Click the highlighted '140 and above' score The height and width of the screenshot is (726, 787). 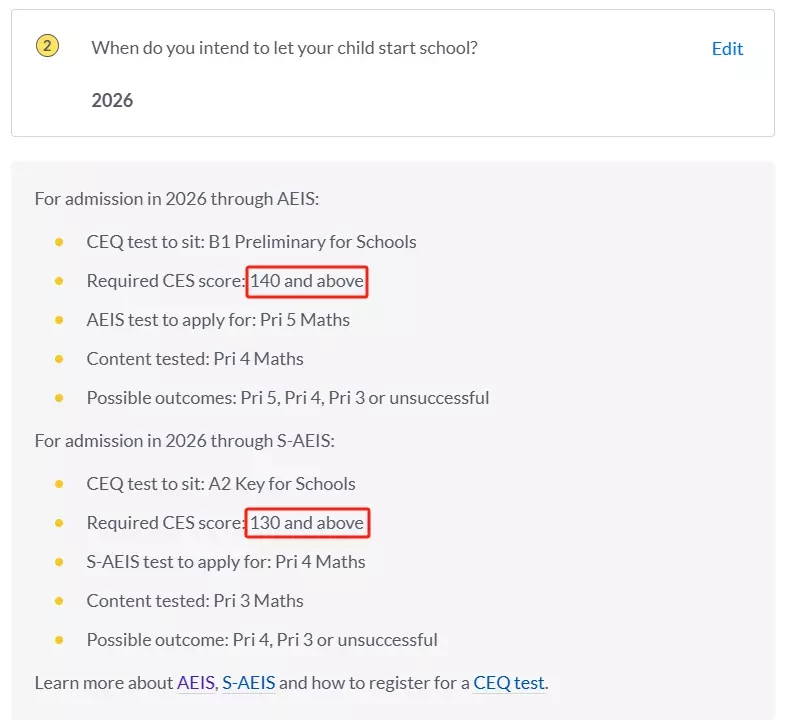tap(307, 281)
